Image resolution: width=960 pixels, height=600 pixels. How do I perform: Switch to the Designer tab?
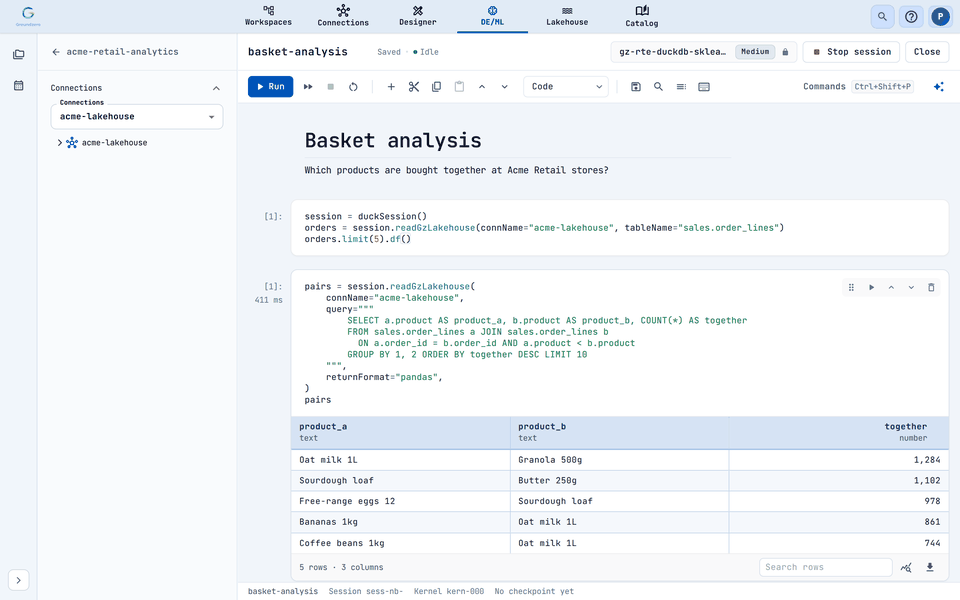(x=418, y=16)
